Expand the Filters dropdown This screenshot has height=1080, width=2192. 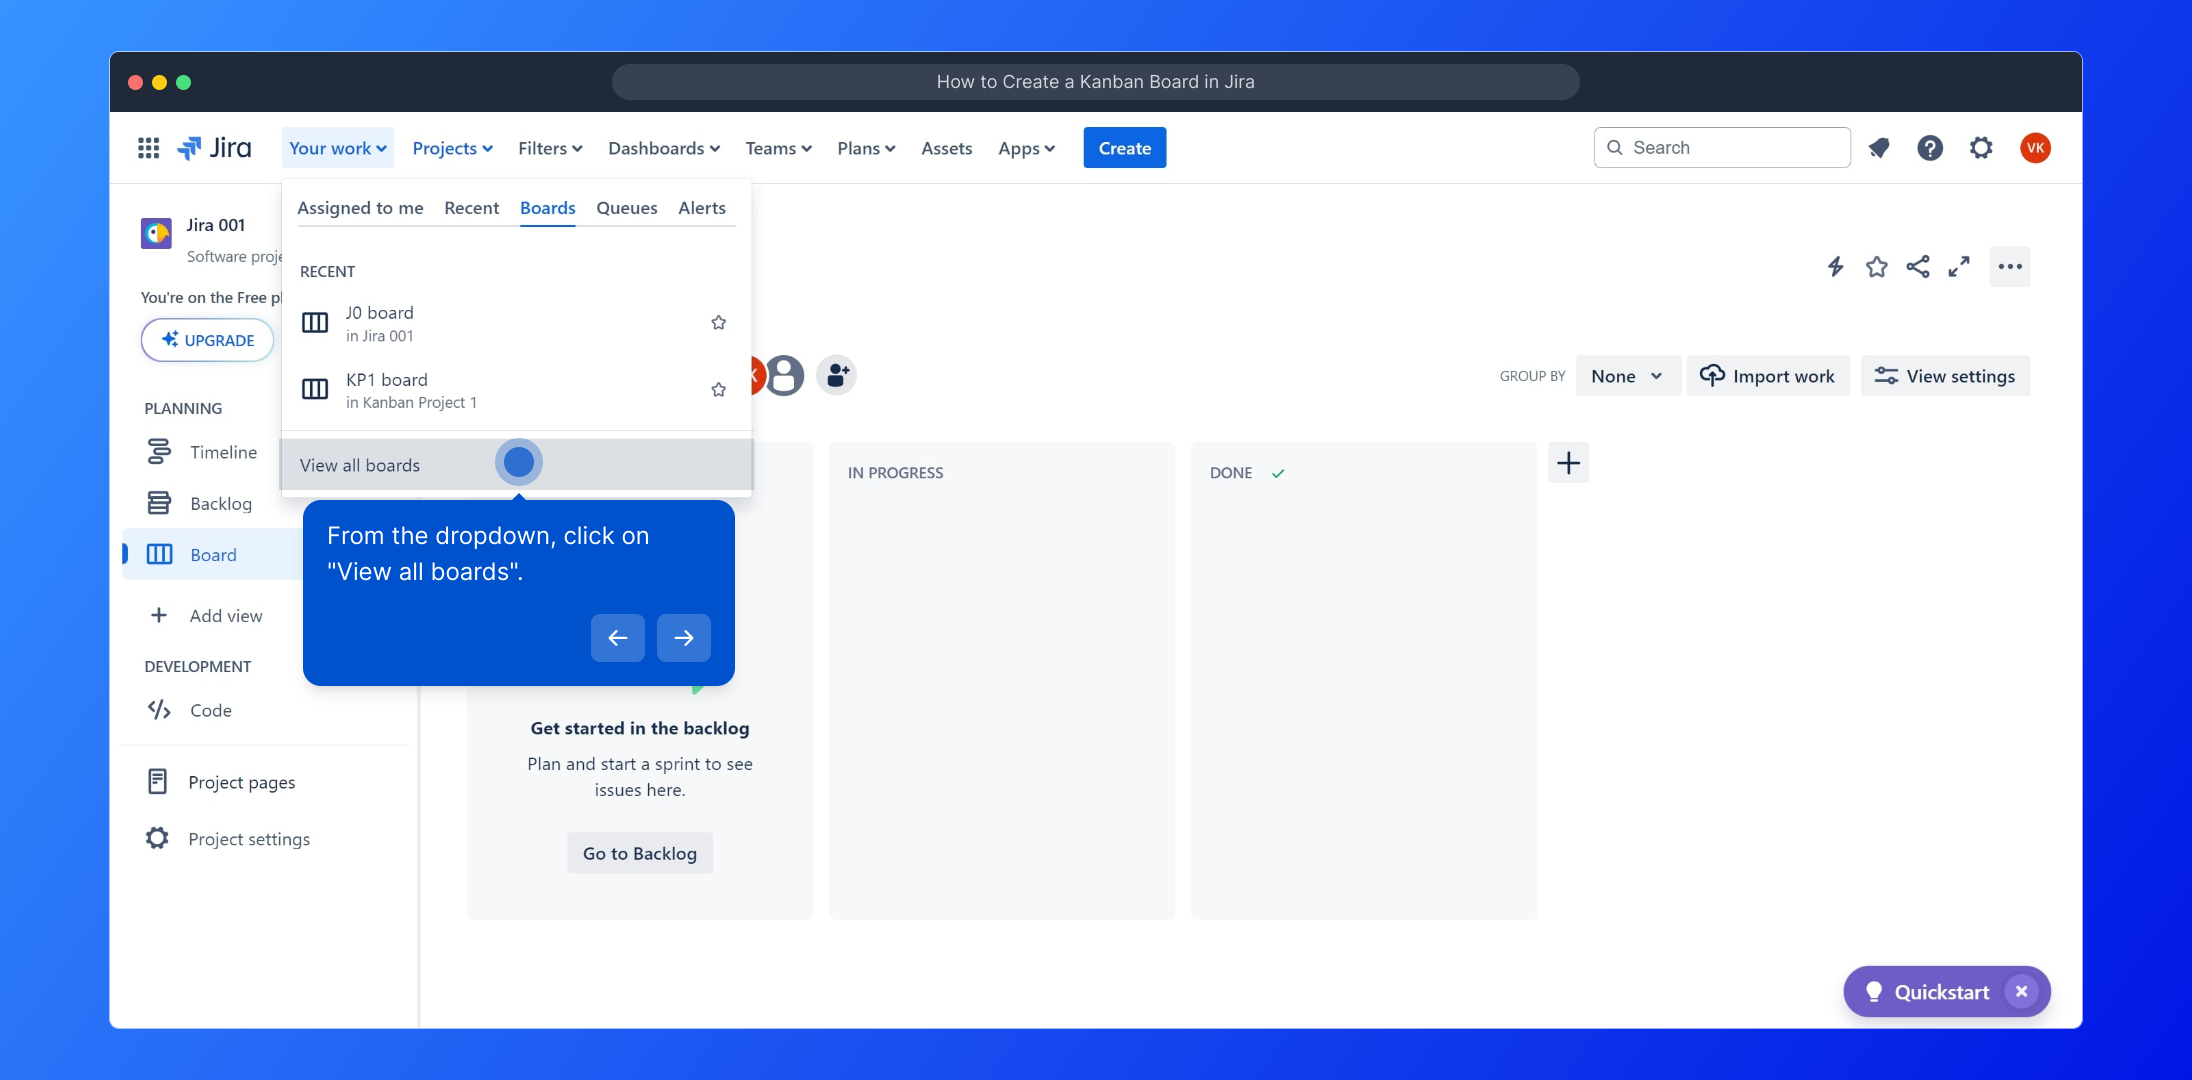pyautogui.click(x=550, y=148)
